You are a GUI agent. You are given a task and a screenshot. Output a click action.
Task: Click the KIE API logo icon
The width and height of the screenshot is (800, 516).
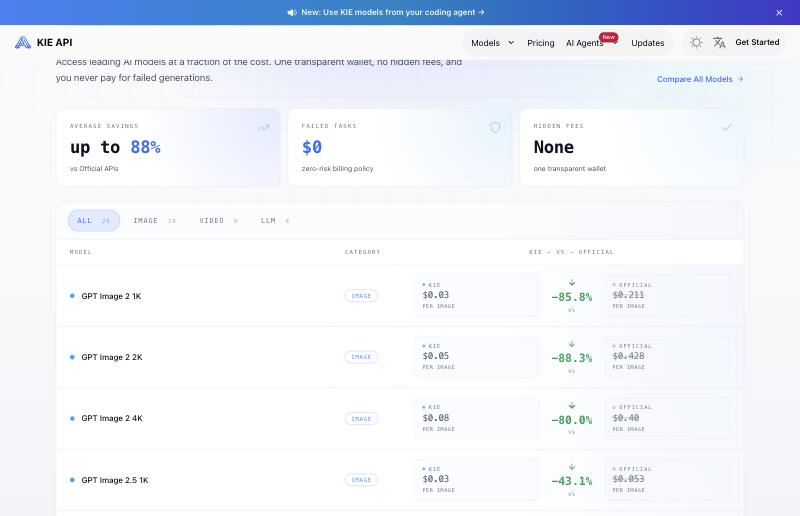click(x=23, y=42)
